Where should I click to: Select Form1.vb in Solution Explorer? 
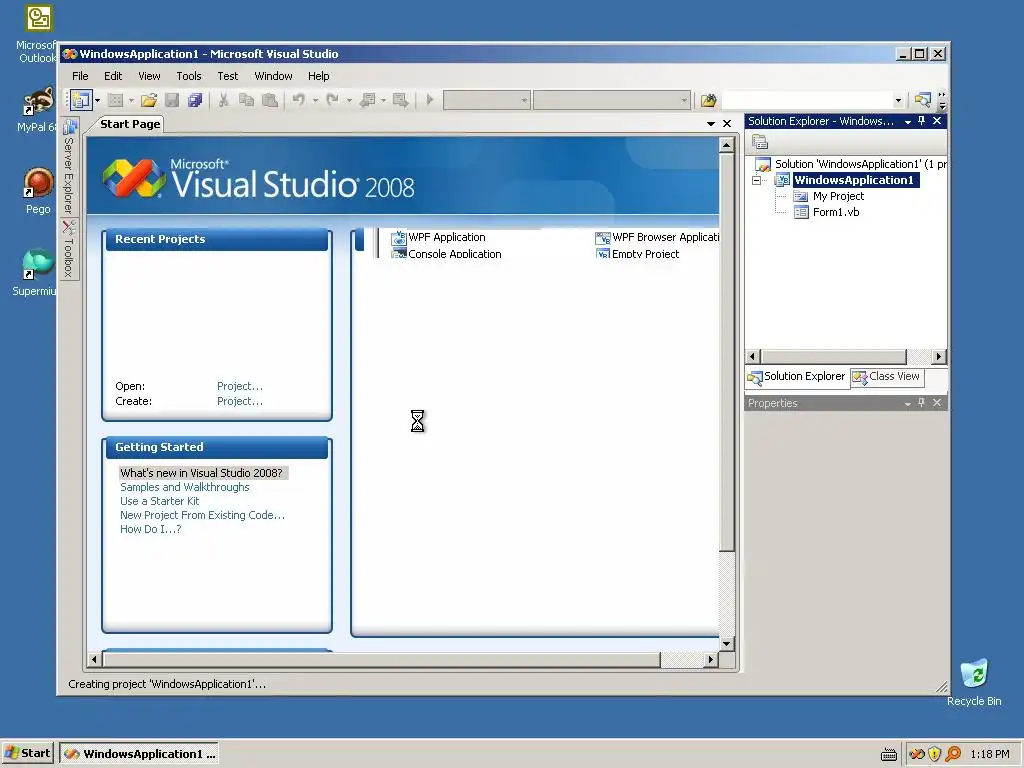point(835,212)
